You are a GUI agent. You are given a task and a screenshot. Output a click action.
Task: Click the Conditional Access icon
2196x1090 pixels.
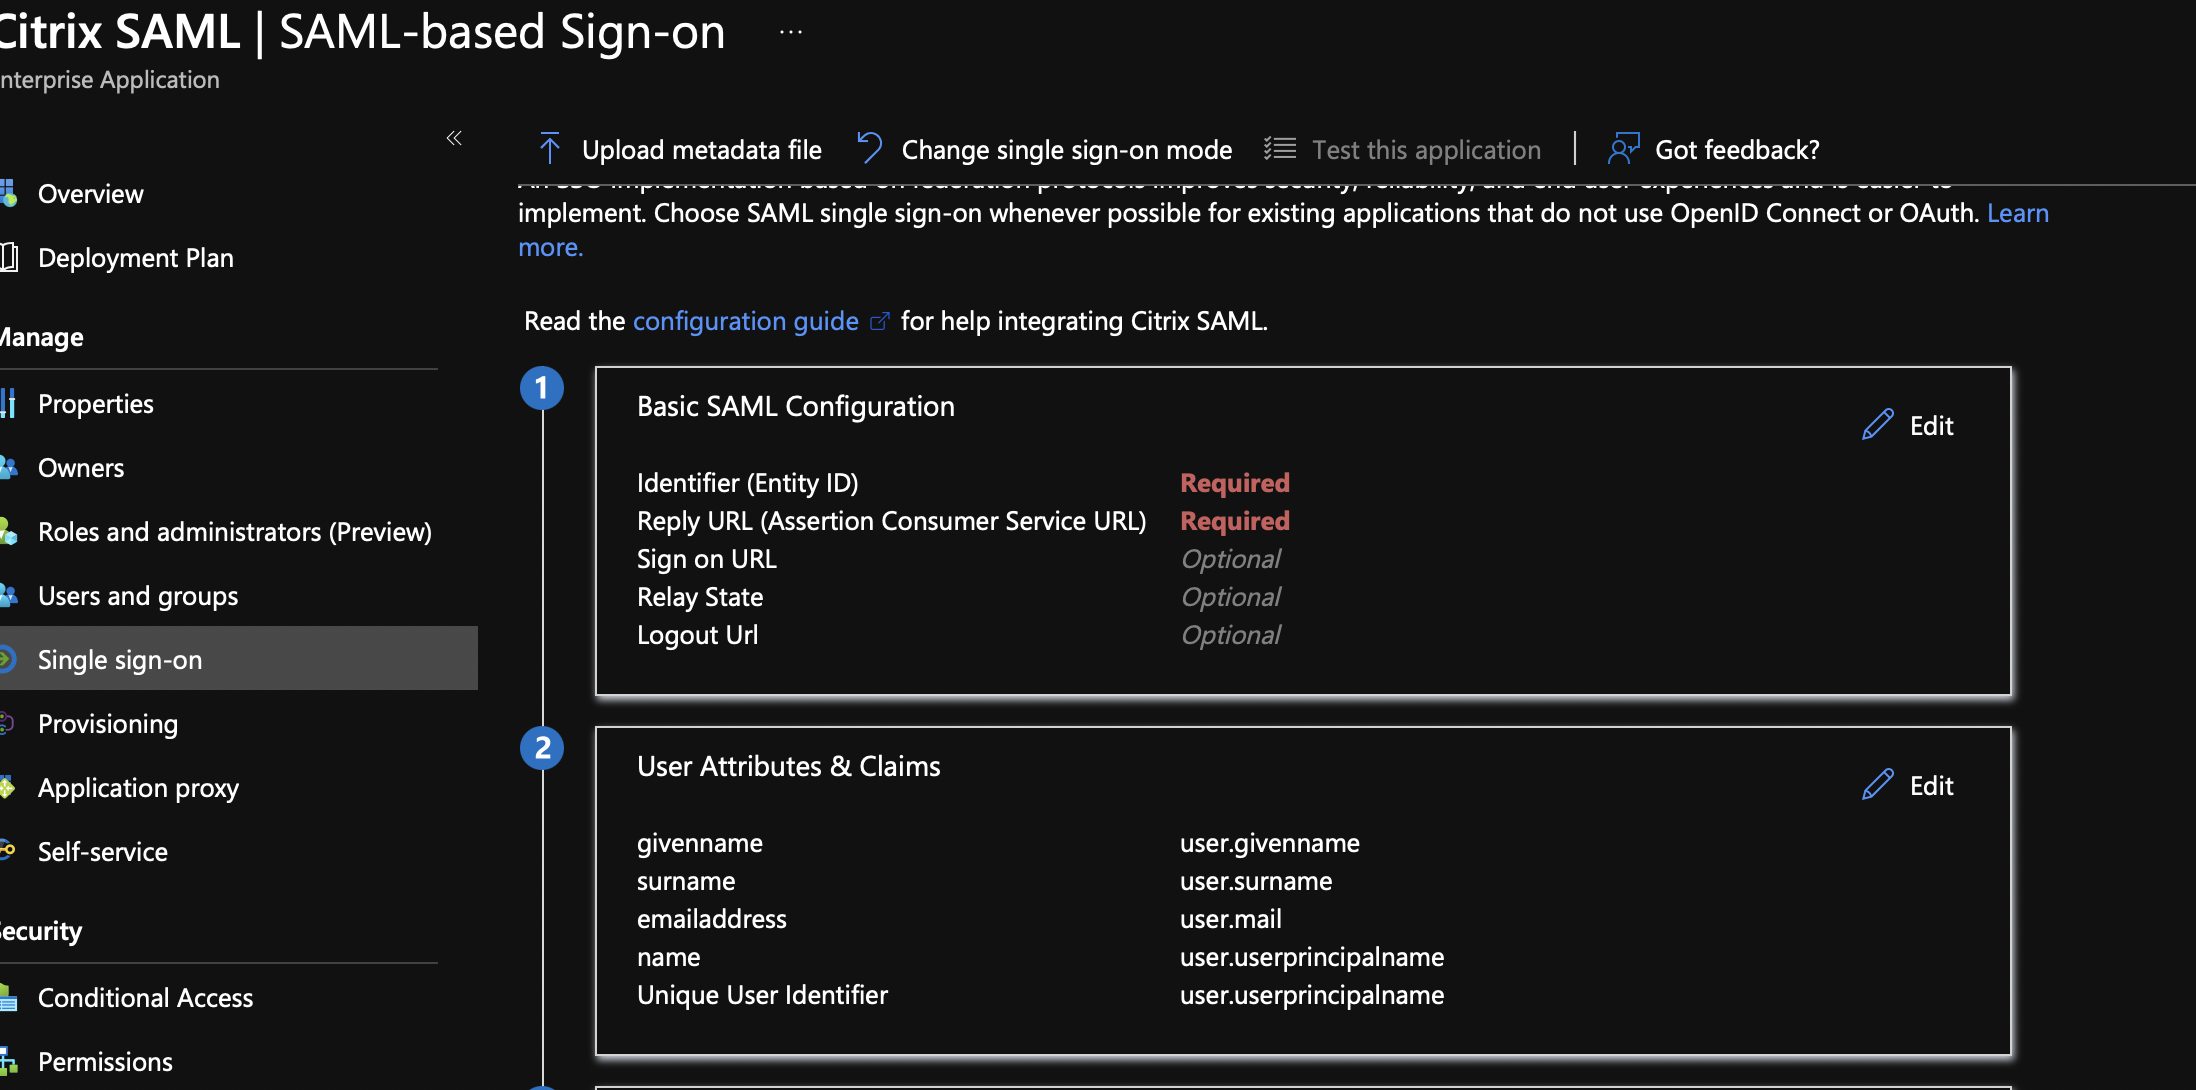(8, 997)
